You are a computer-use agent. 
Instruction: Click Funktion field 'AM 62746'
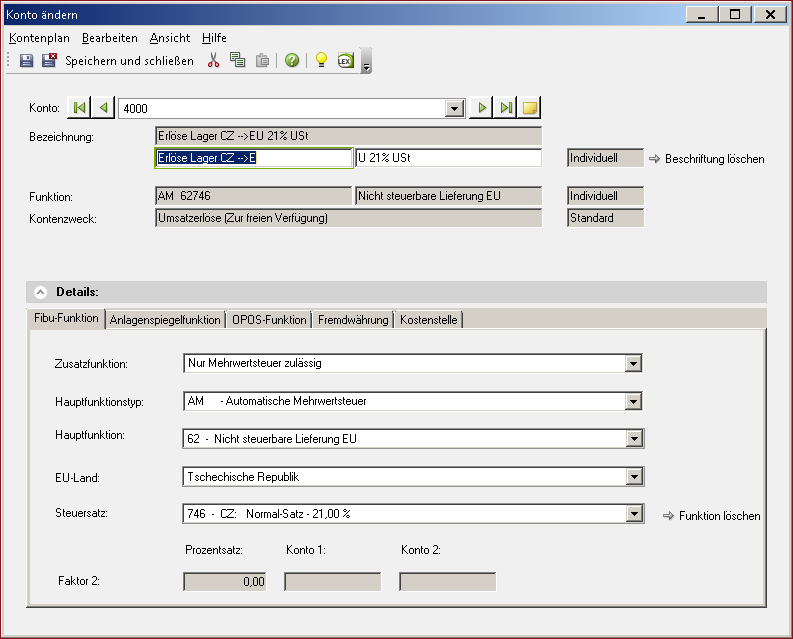[x=253, y=196]
